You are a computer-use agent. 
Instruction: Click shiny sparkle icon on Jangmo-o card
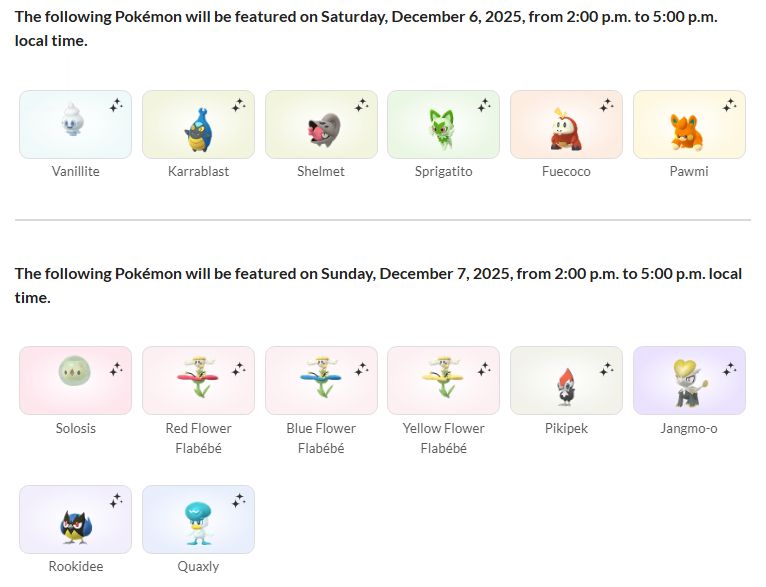730,369
